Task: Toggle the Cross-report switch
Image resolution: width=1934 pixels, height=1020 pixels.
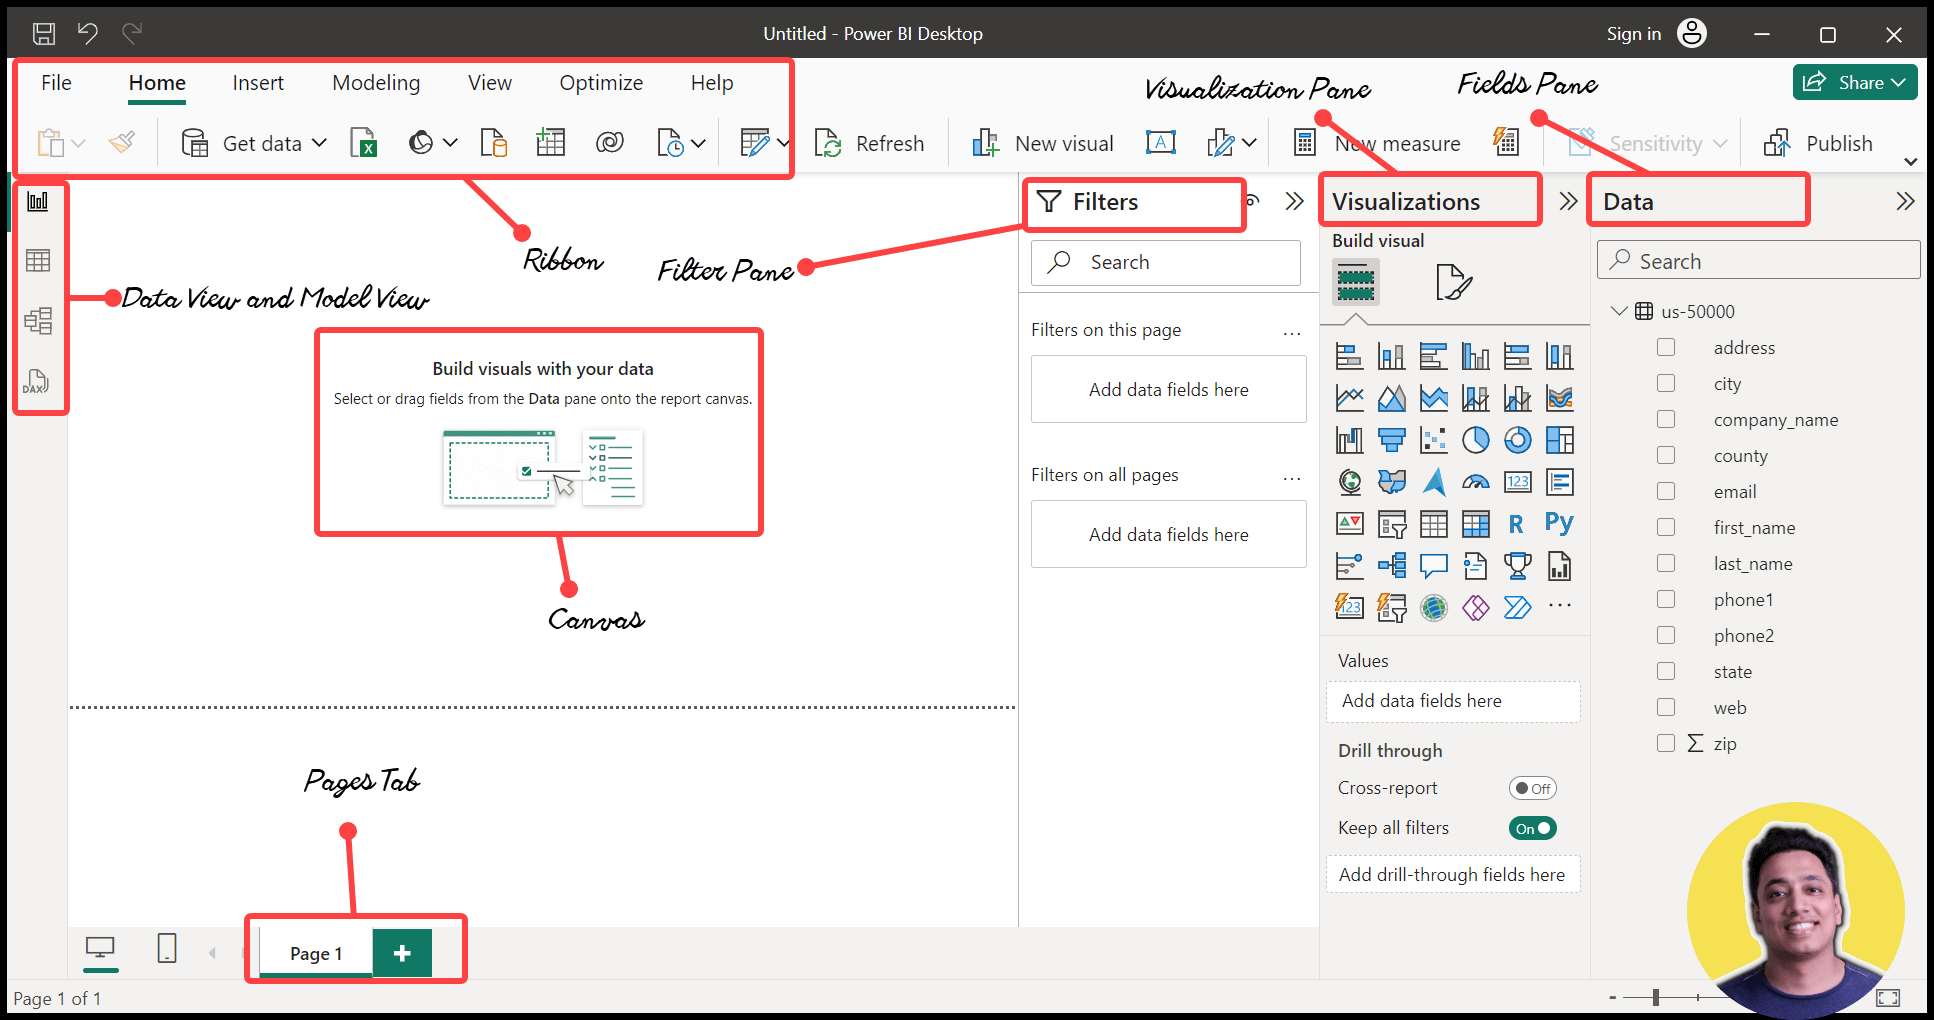Action: [1532, 788]
